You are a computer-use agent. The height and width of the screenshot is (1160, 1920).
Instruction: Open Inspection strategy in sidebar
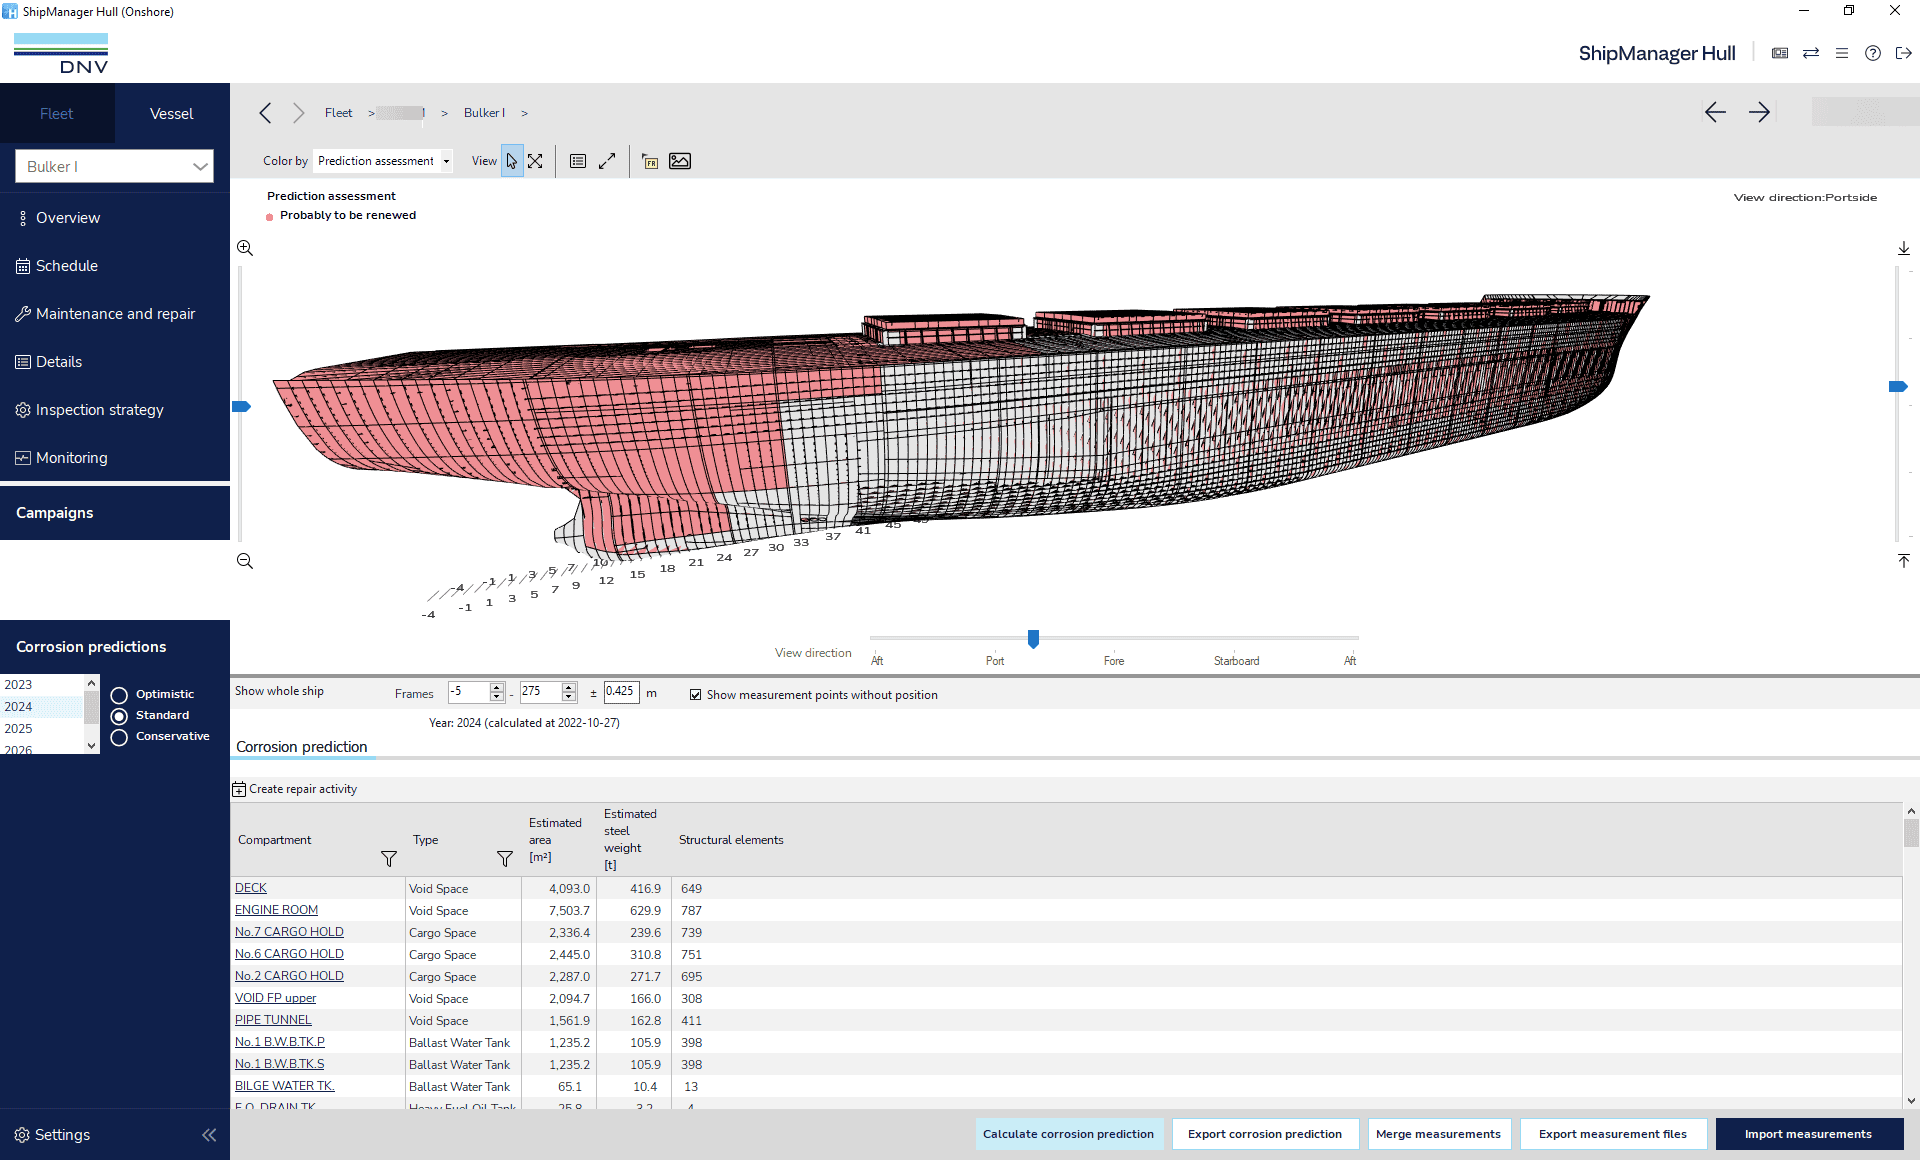[x=99, y=410]
